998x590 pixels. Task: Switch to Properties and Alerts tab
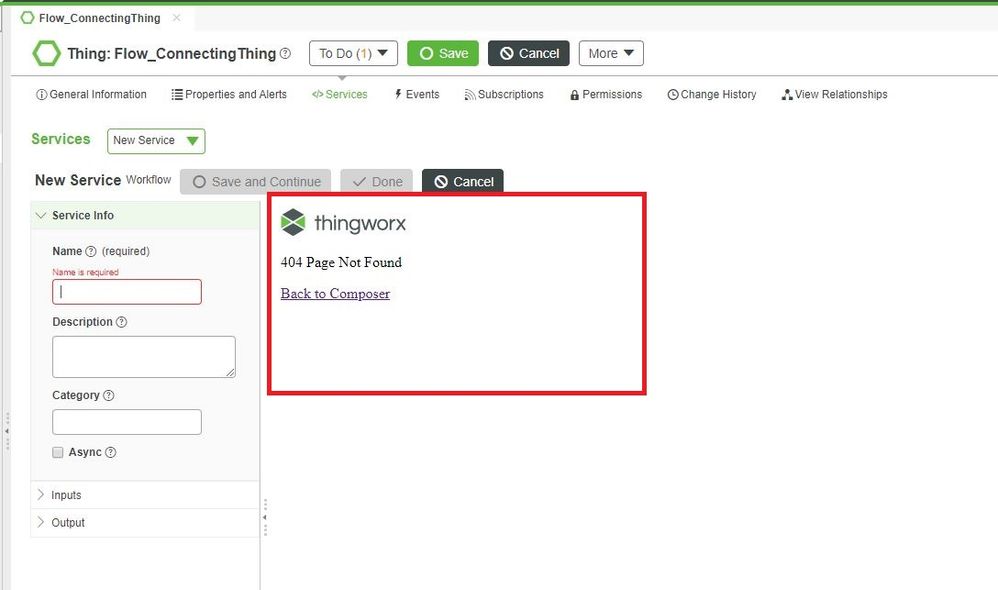(229, 94)
